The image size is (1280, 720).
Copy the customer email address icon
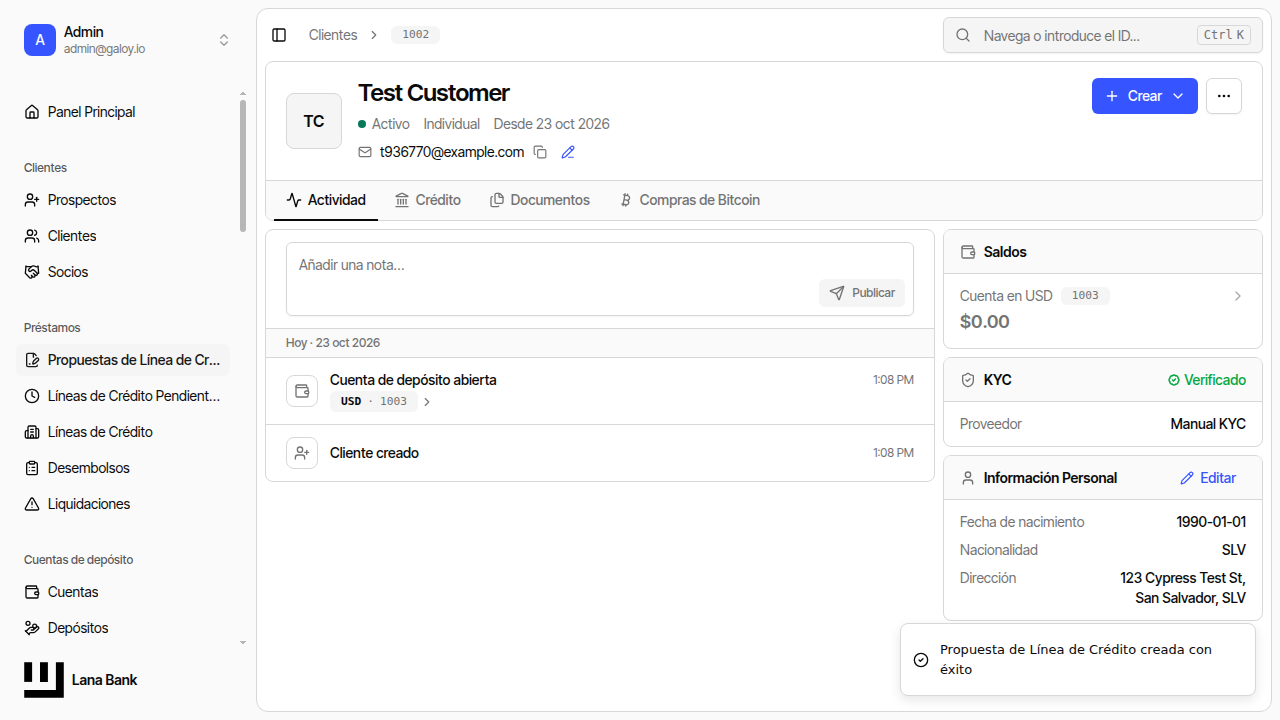pyautogui.click(x=540, y=152)
